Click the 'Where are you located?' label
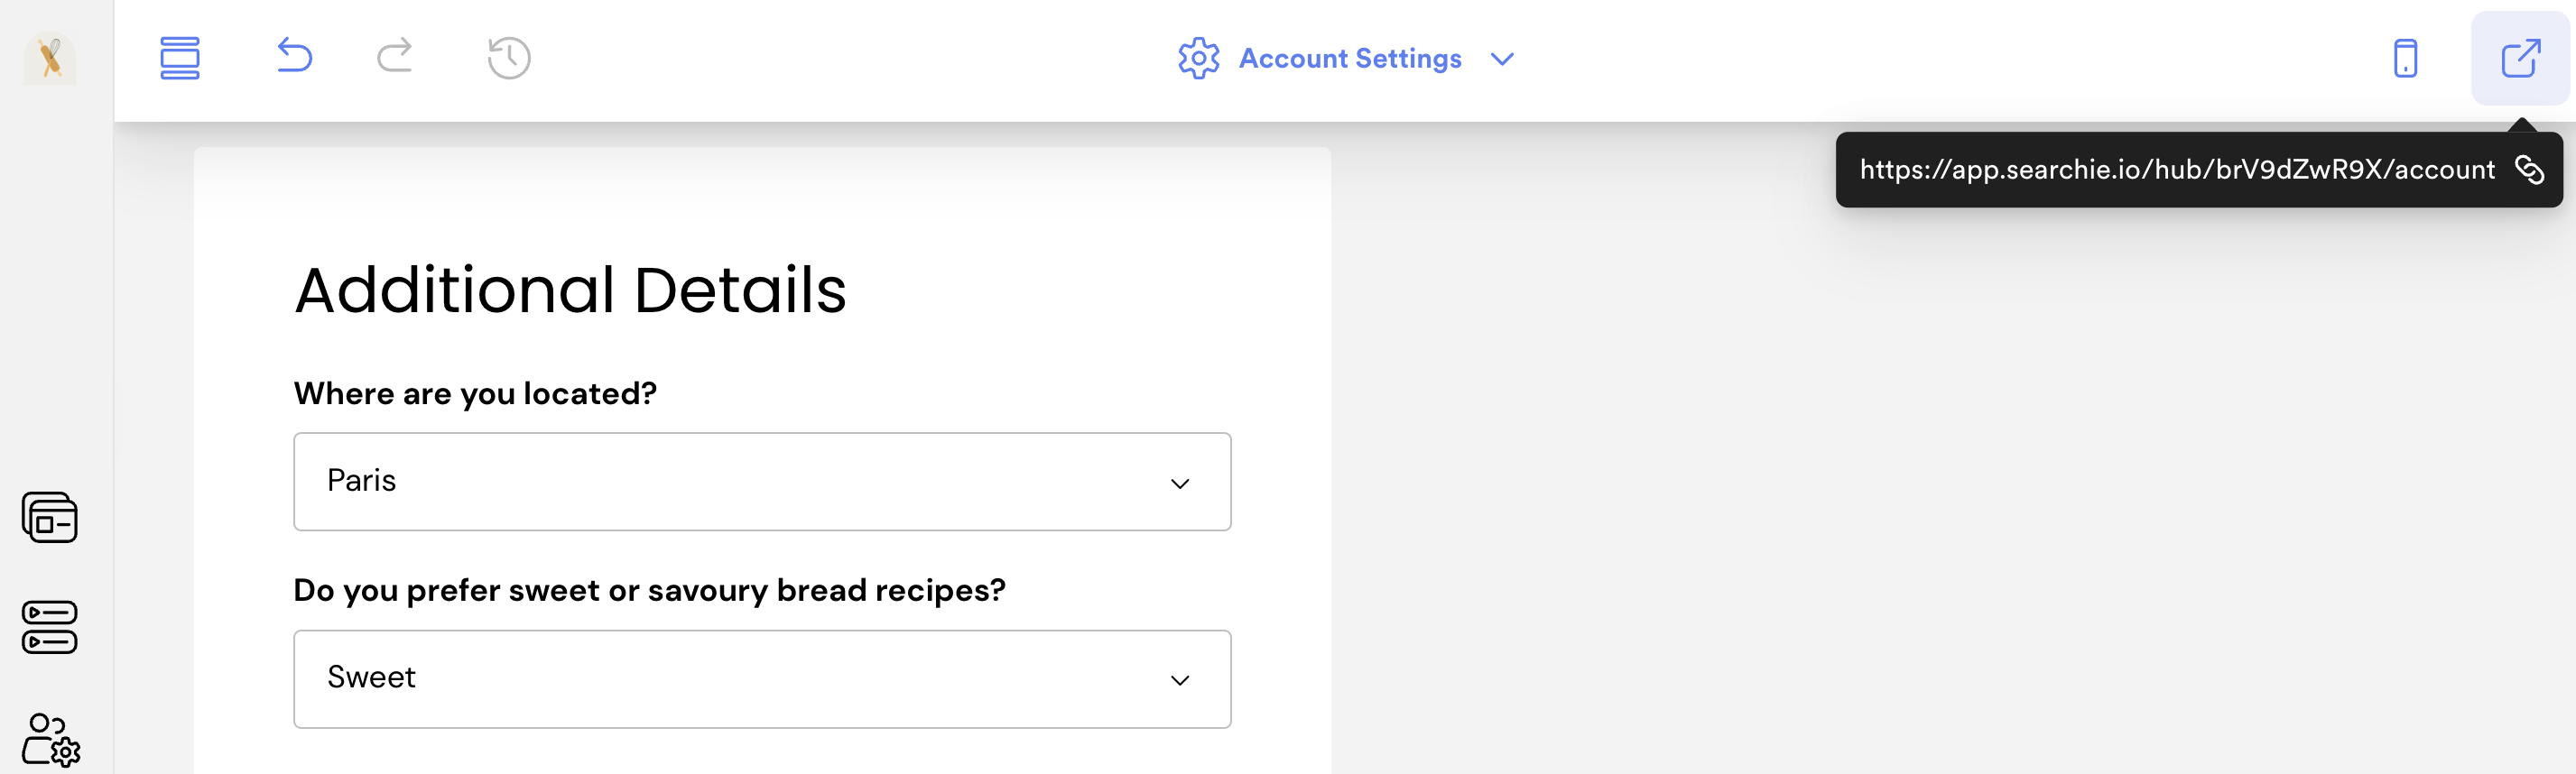Image resolution: width=2576 pixels, height=774 pixels. [475, 394]
